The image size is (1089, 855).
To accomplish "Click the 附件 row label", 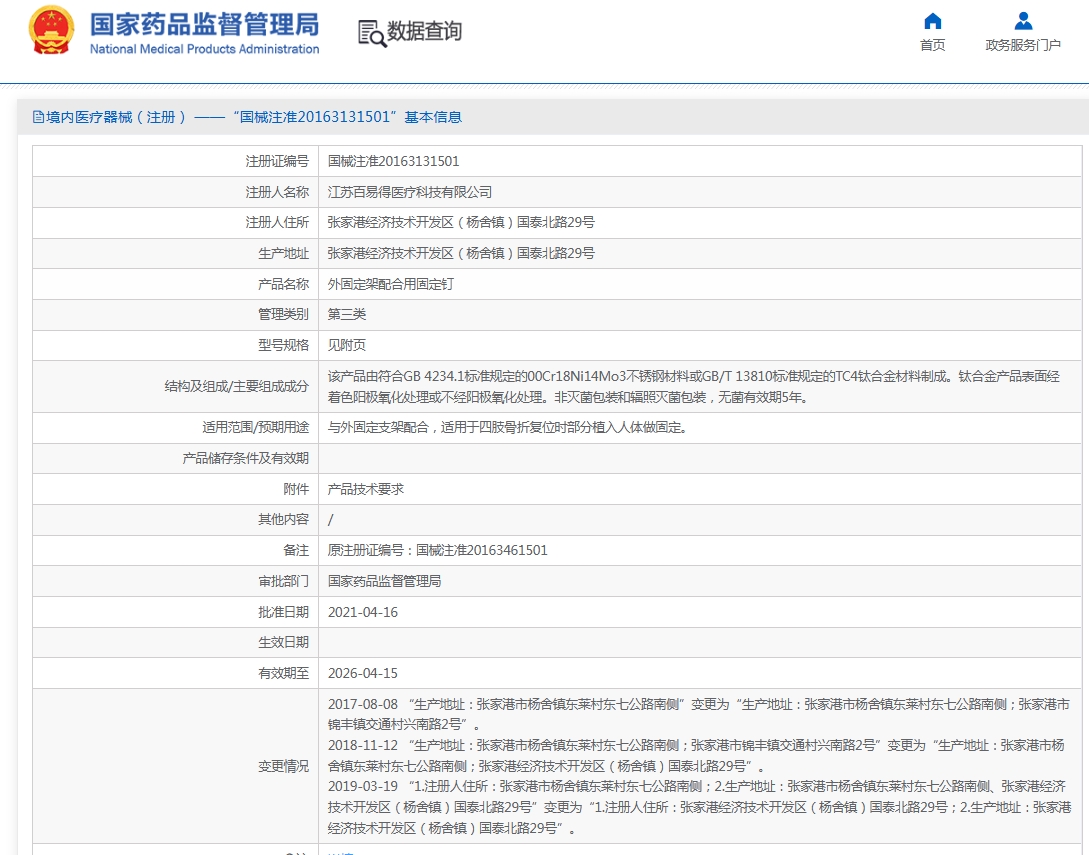I will tap(296, 489).
